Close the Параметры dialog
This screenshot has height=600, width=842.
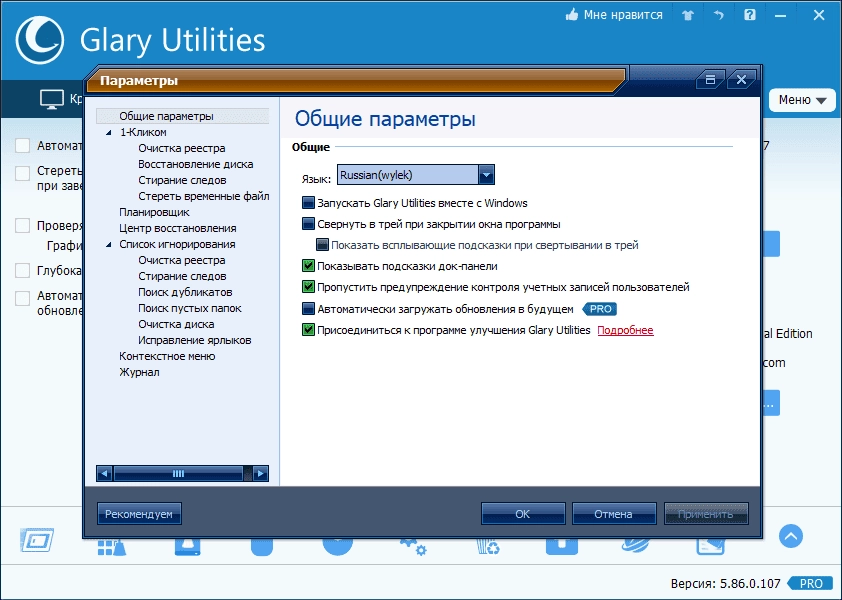click(x=741, y=79)
